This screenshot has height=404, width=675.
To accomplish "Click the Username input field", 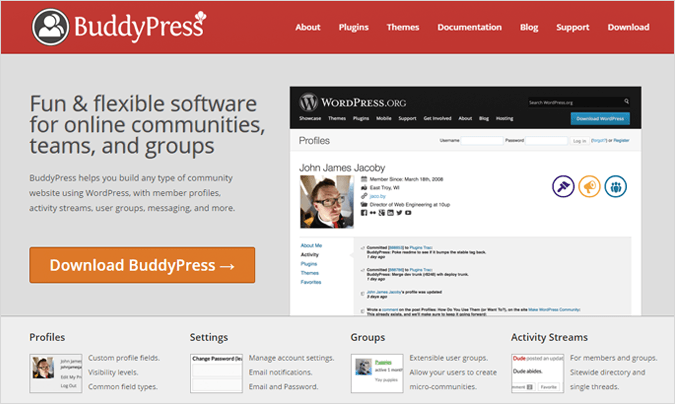I will point(482,140).
